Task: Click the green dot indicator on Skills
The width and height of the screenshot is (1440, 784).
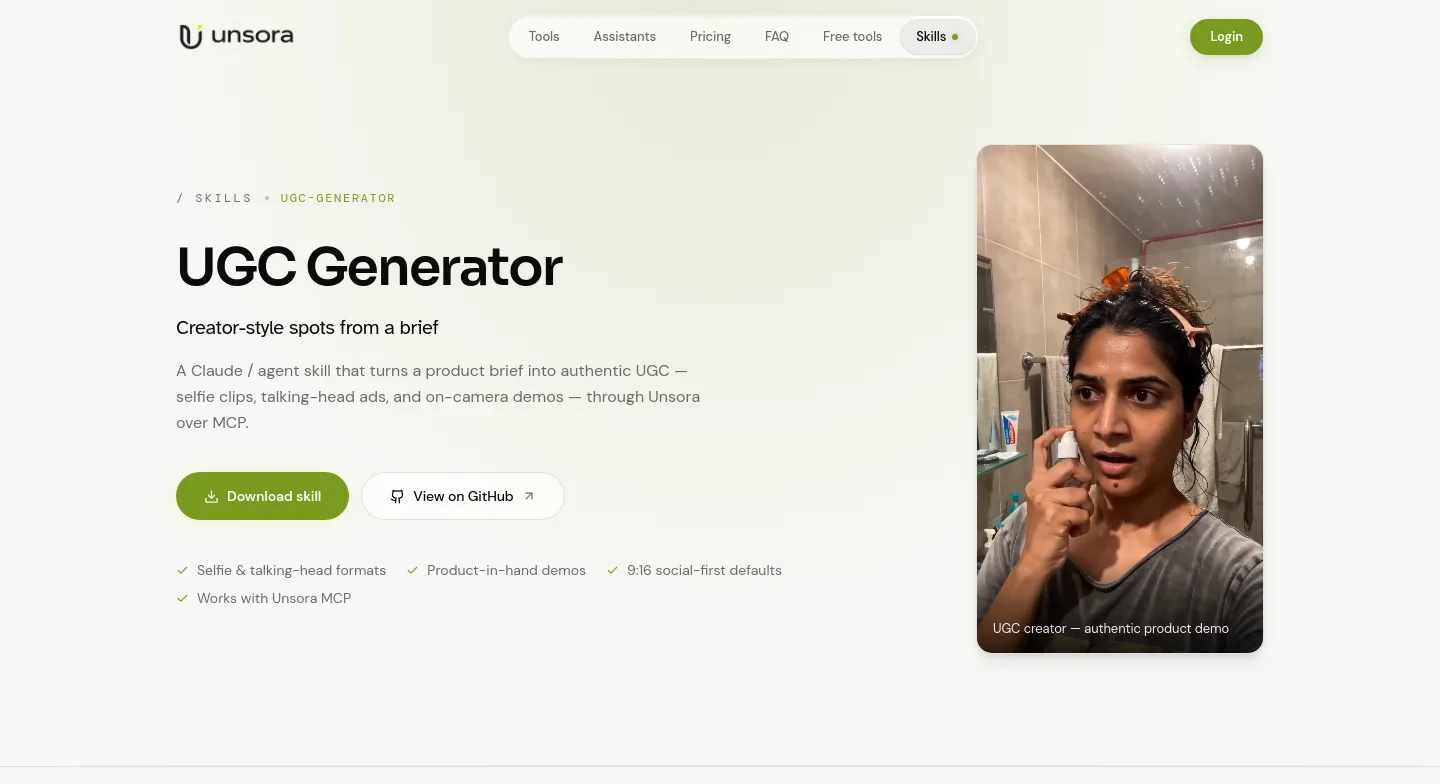Action: coord(955,37)
